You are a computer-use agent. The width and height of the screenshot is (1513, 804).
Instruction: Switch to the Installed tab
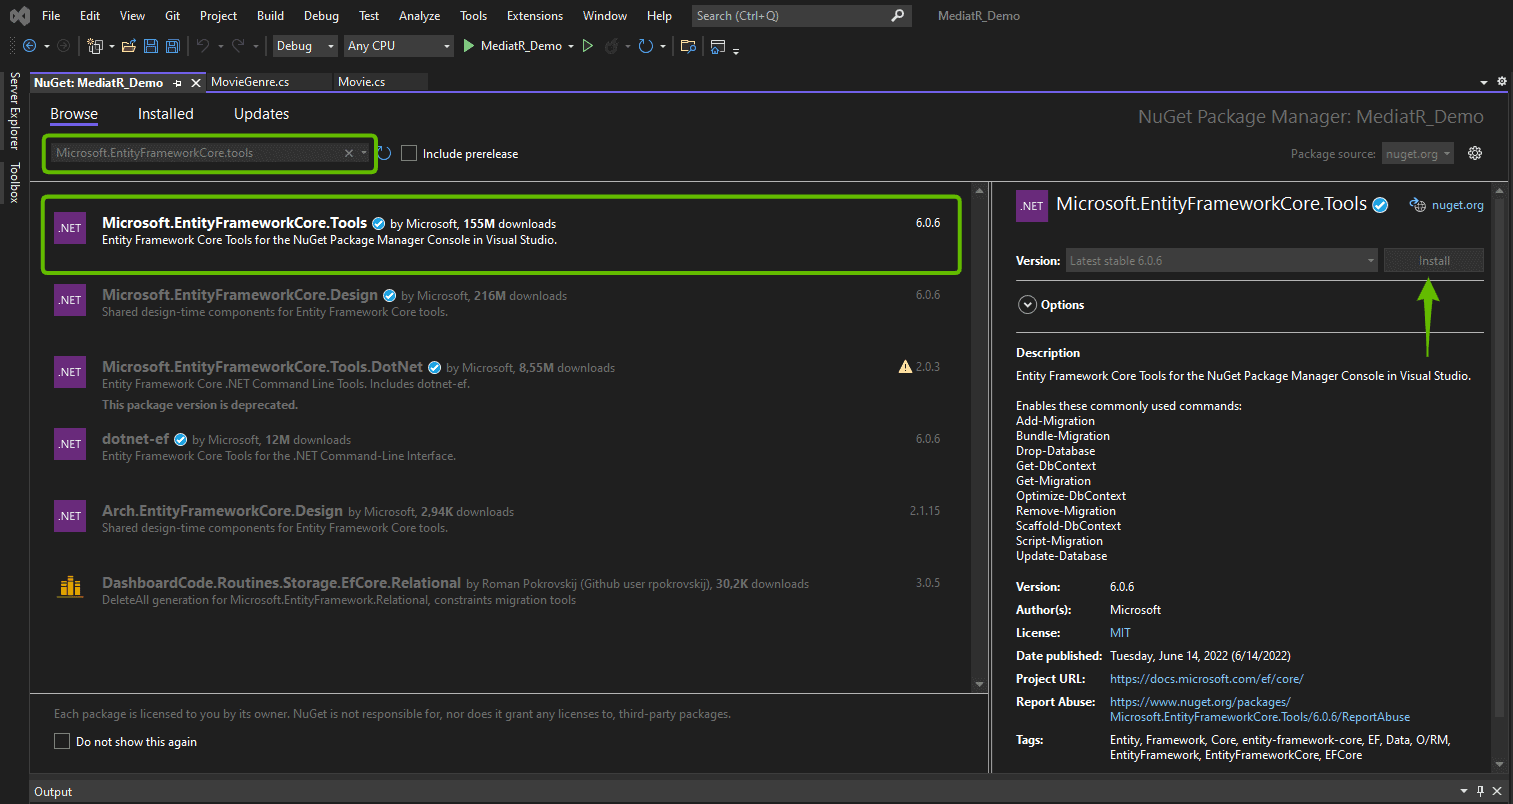(x=166, y=114)
